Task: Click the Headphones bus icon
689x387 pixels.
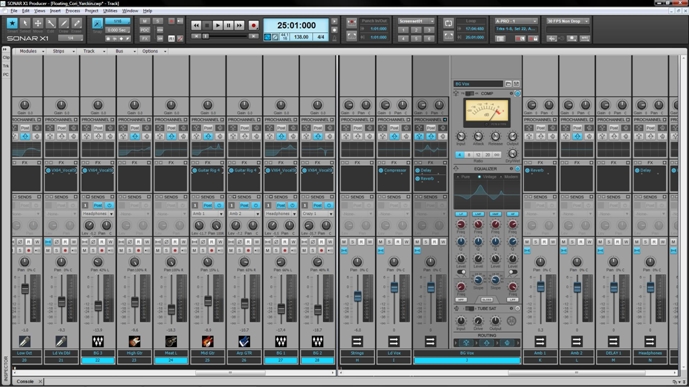Action: point(650,341)
